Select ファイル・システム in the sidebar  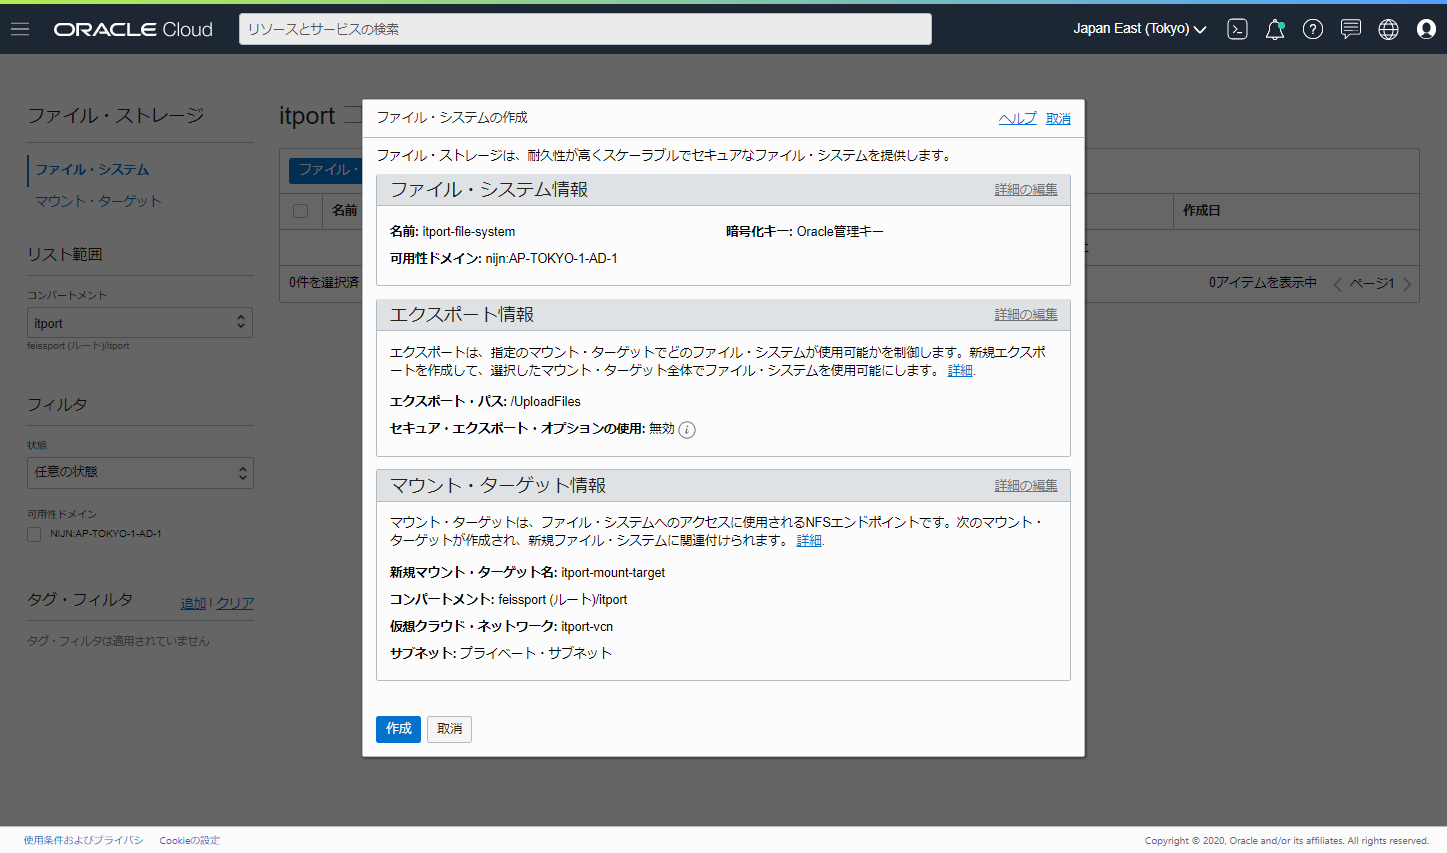point(92,170)
